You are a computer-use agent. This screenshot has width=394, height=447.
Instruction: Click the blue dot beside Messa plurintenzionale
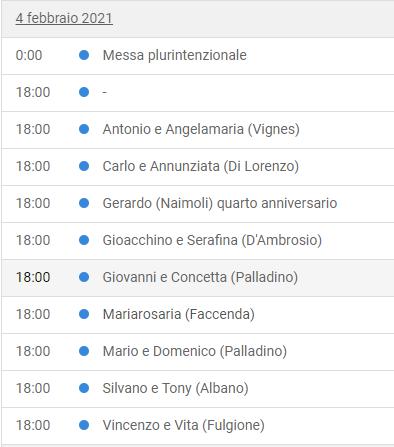tap(84, 55)
